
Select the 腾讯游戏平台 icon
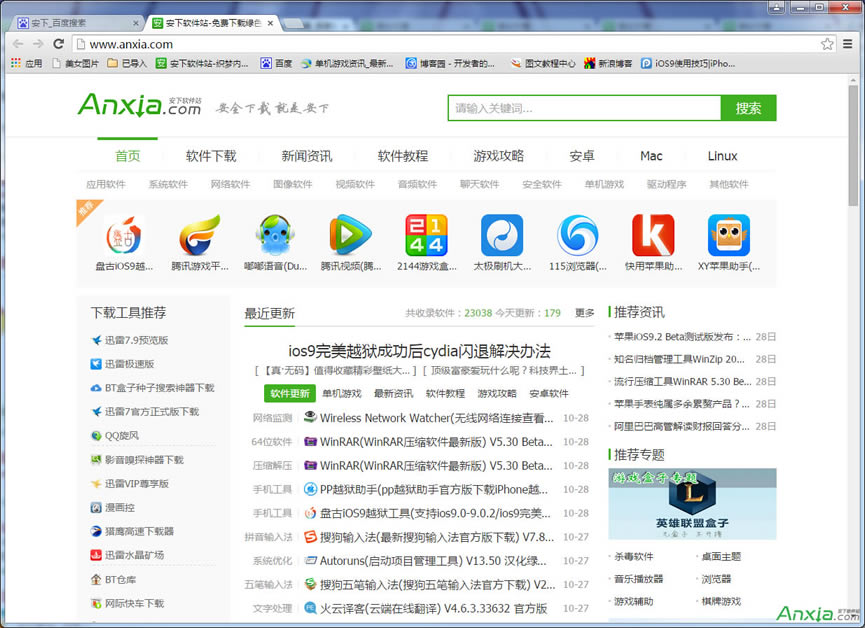(198, 237)
